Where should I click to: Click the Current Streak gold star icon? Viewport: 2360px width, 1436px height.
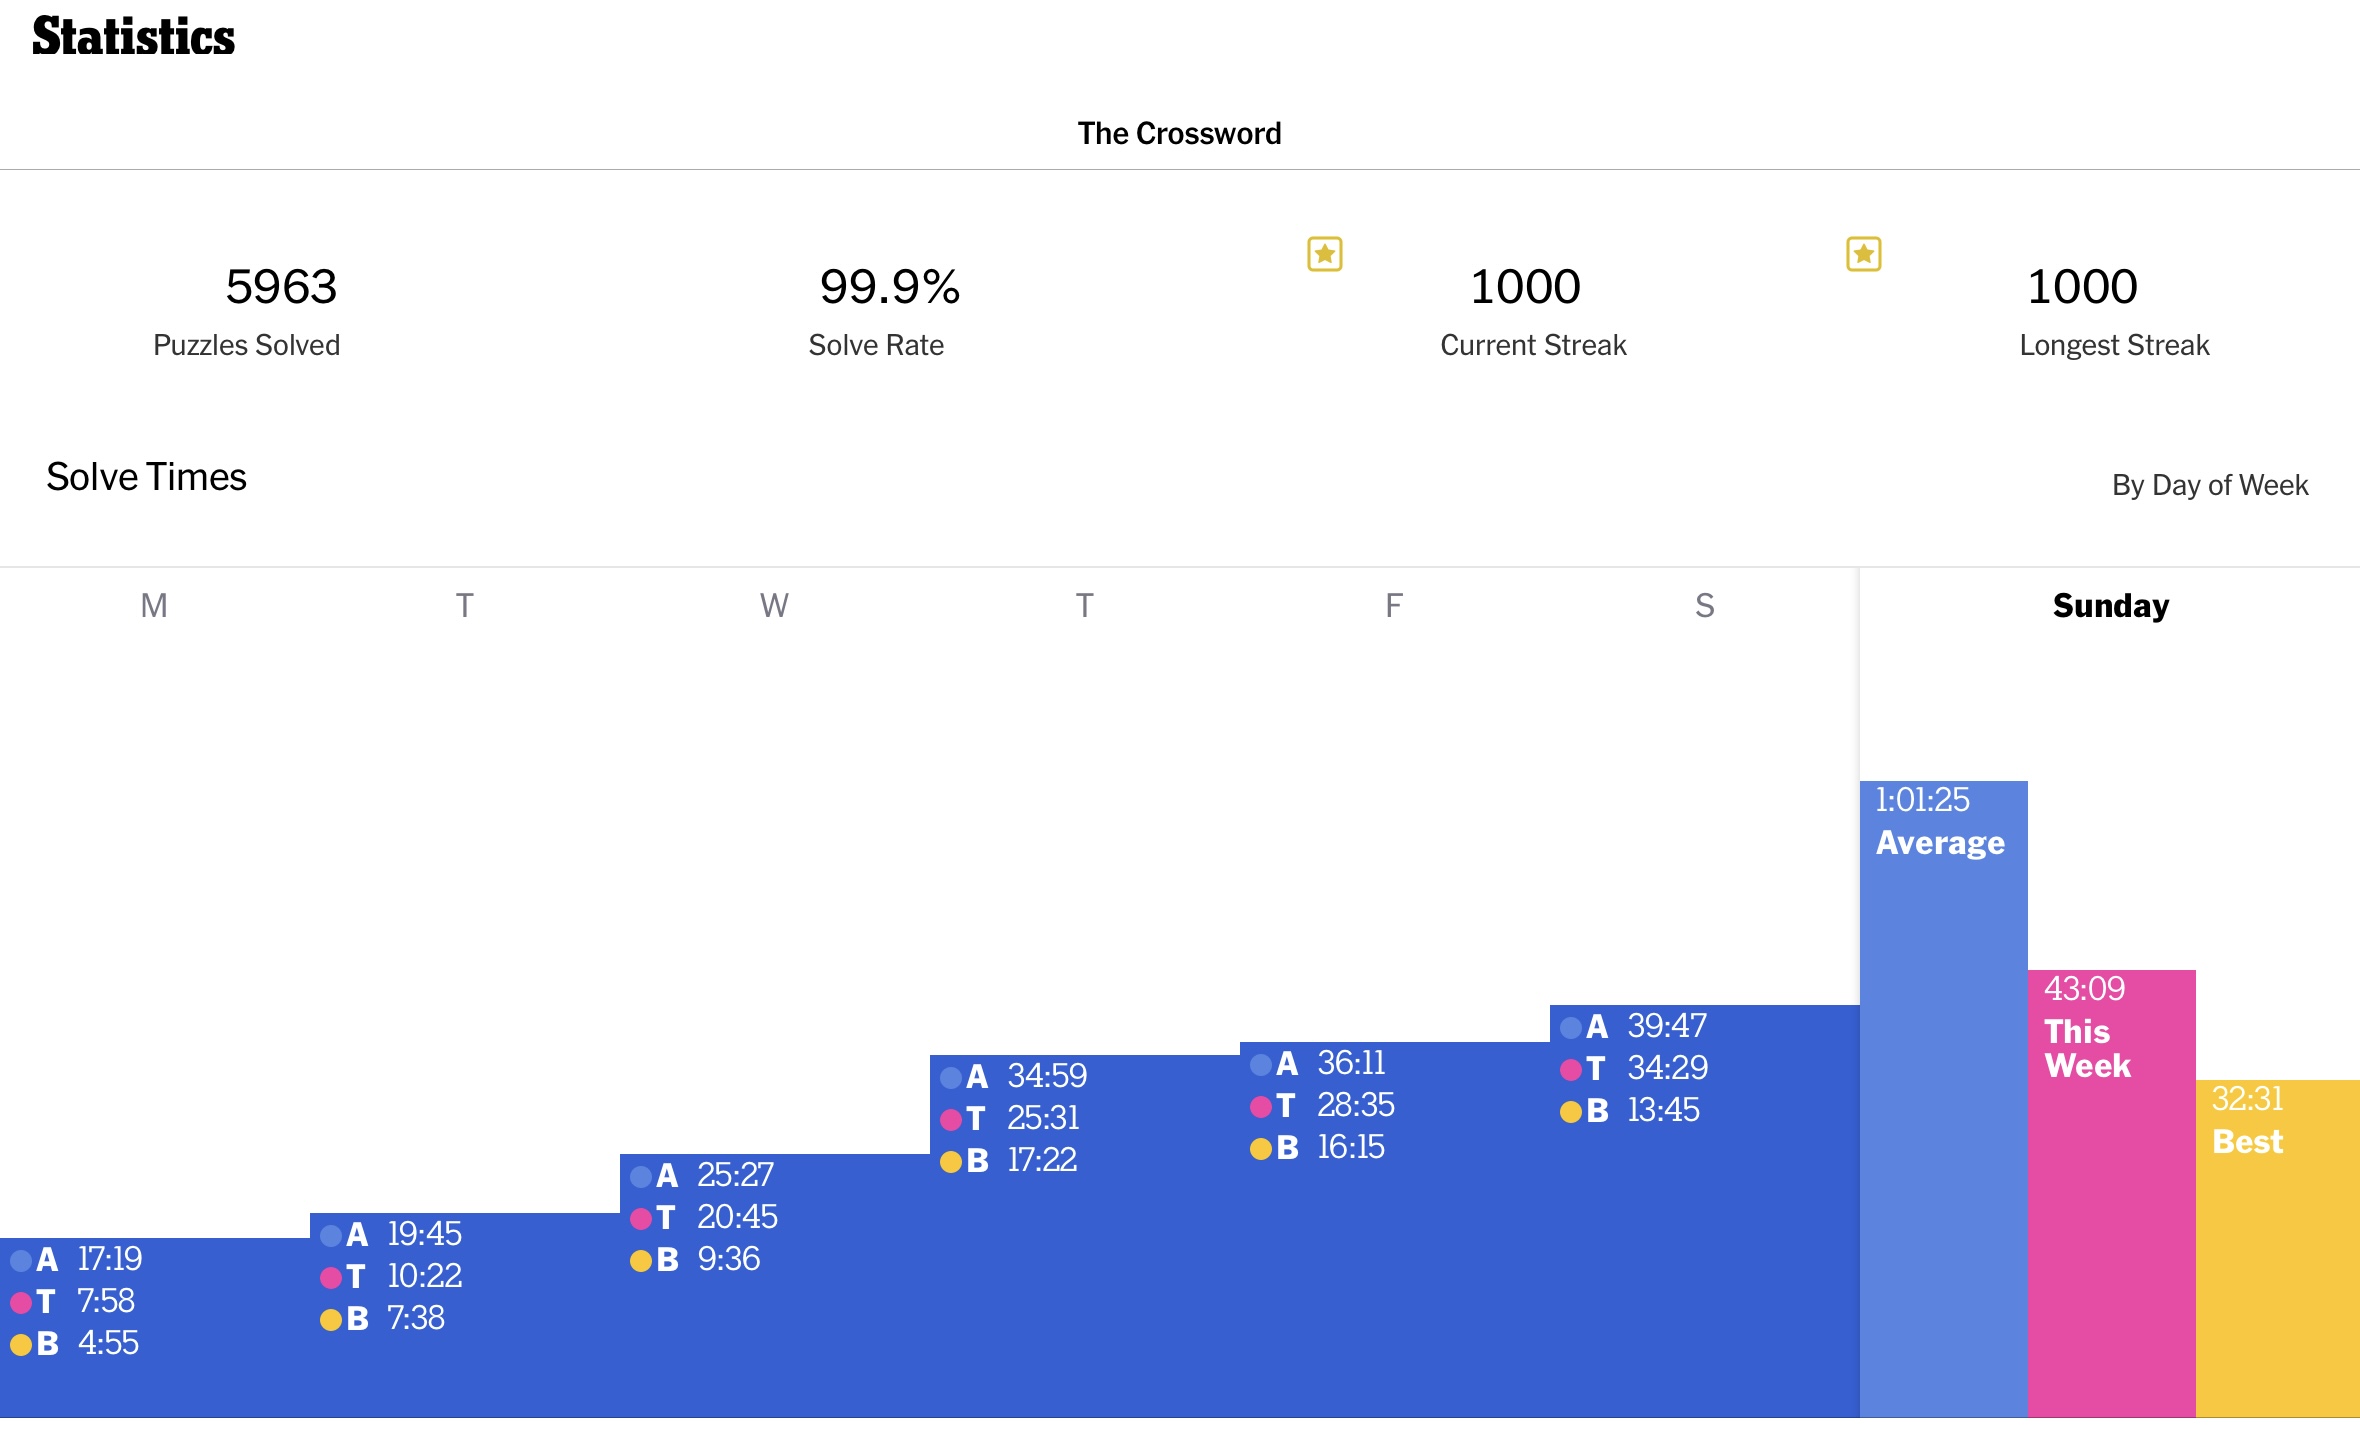(1325, 254)
